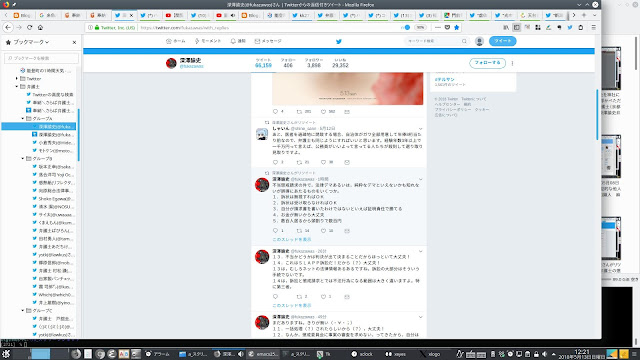640x360 pixels.
Task: Click the Twitter bird logo in the header
Action: coord(339,41)
